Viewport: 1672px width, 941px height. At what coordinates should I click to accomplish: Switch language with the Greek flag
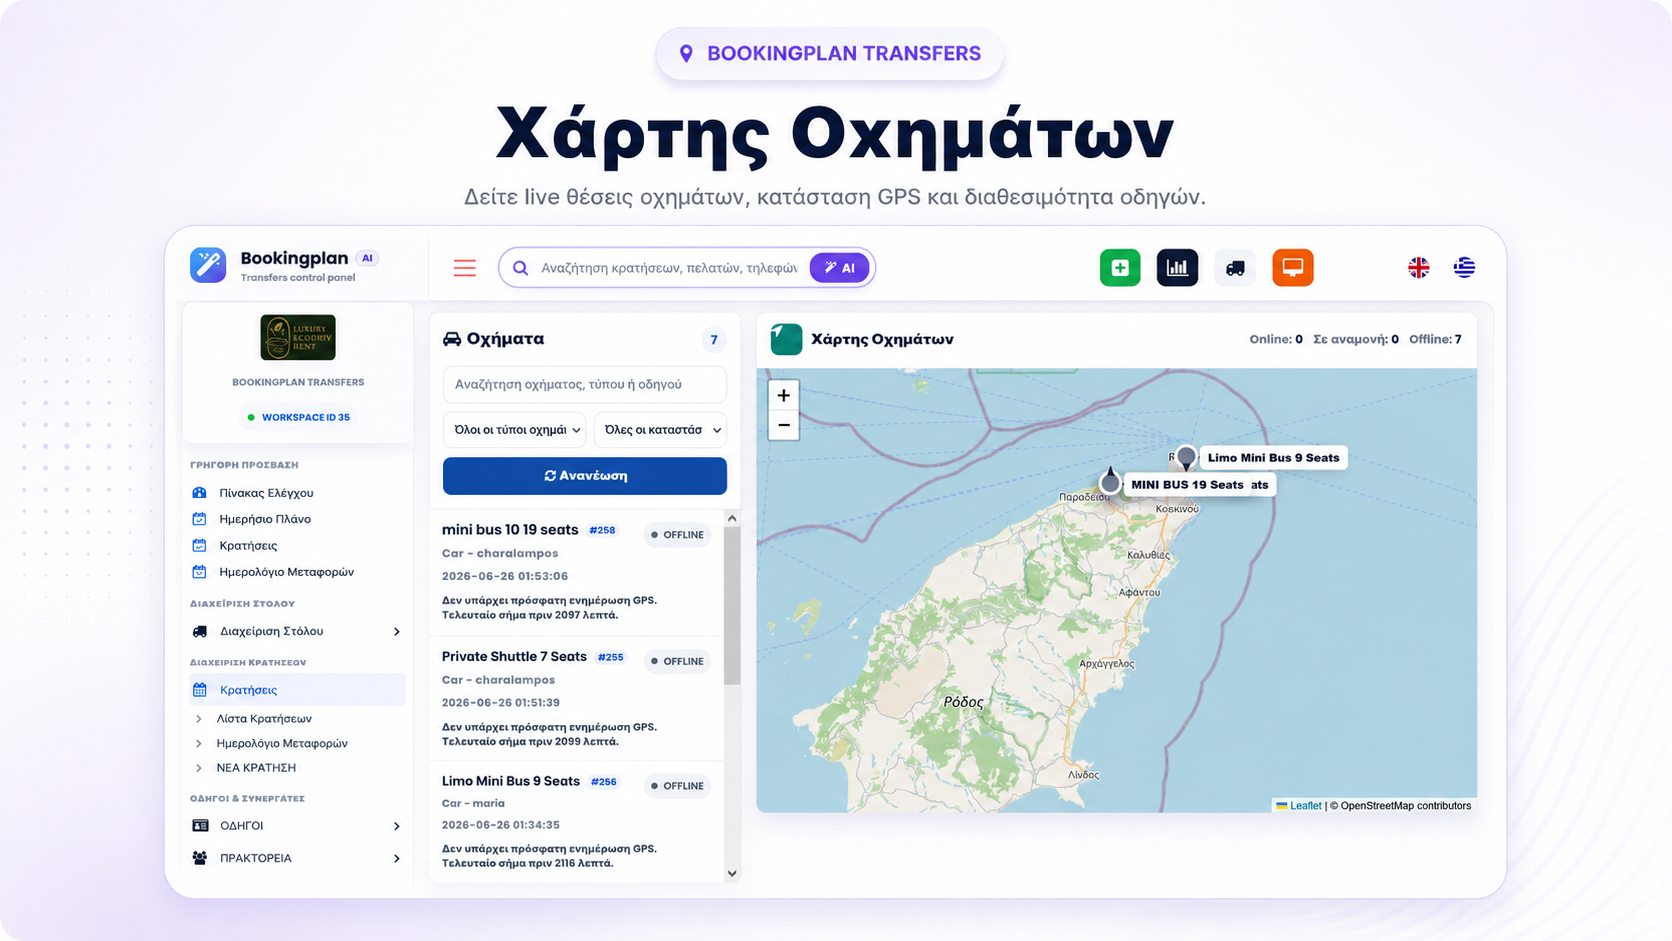[1464, 267]
